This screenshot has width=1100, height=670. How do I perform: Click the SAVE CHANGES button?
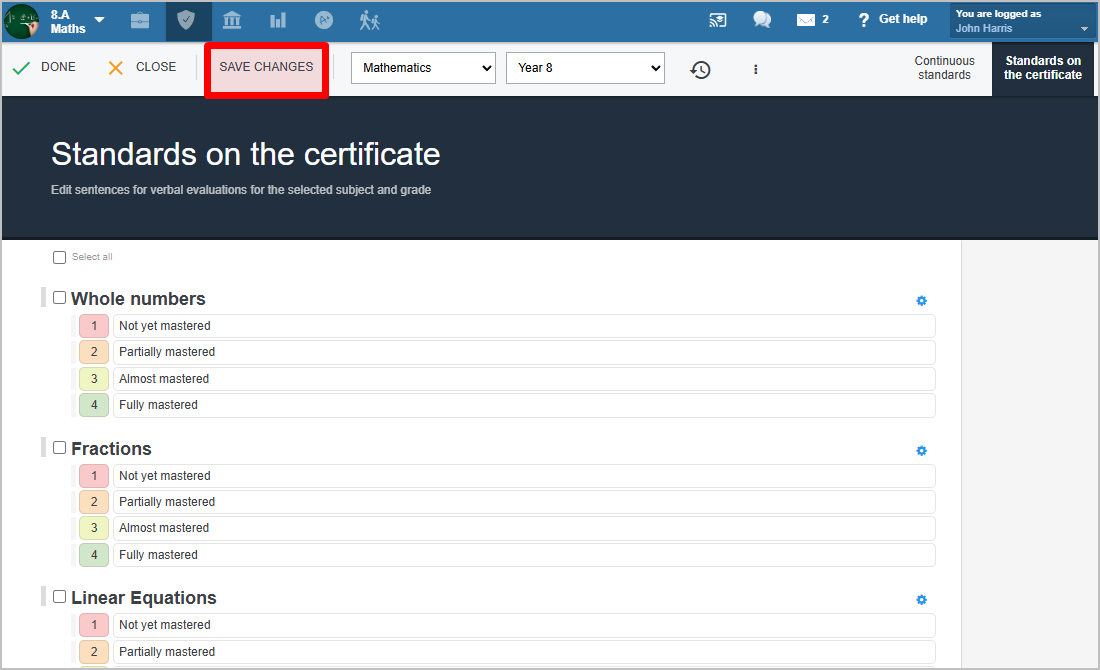(x=266, y=68)
